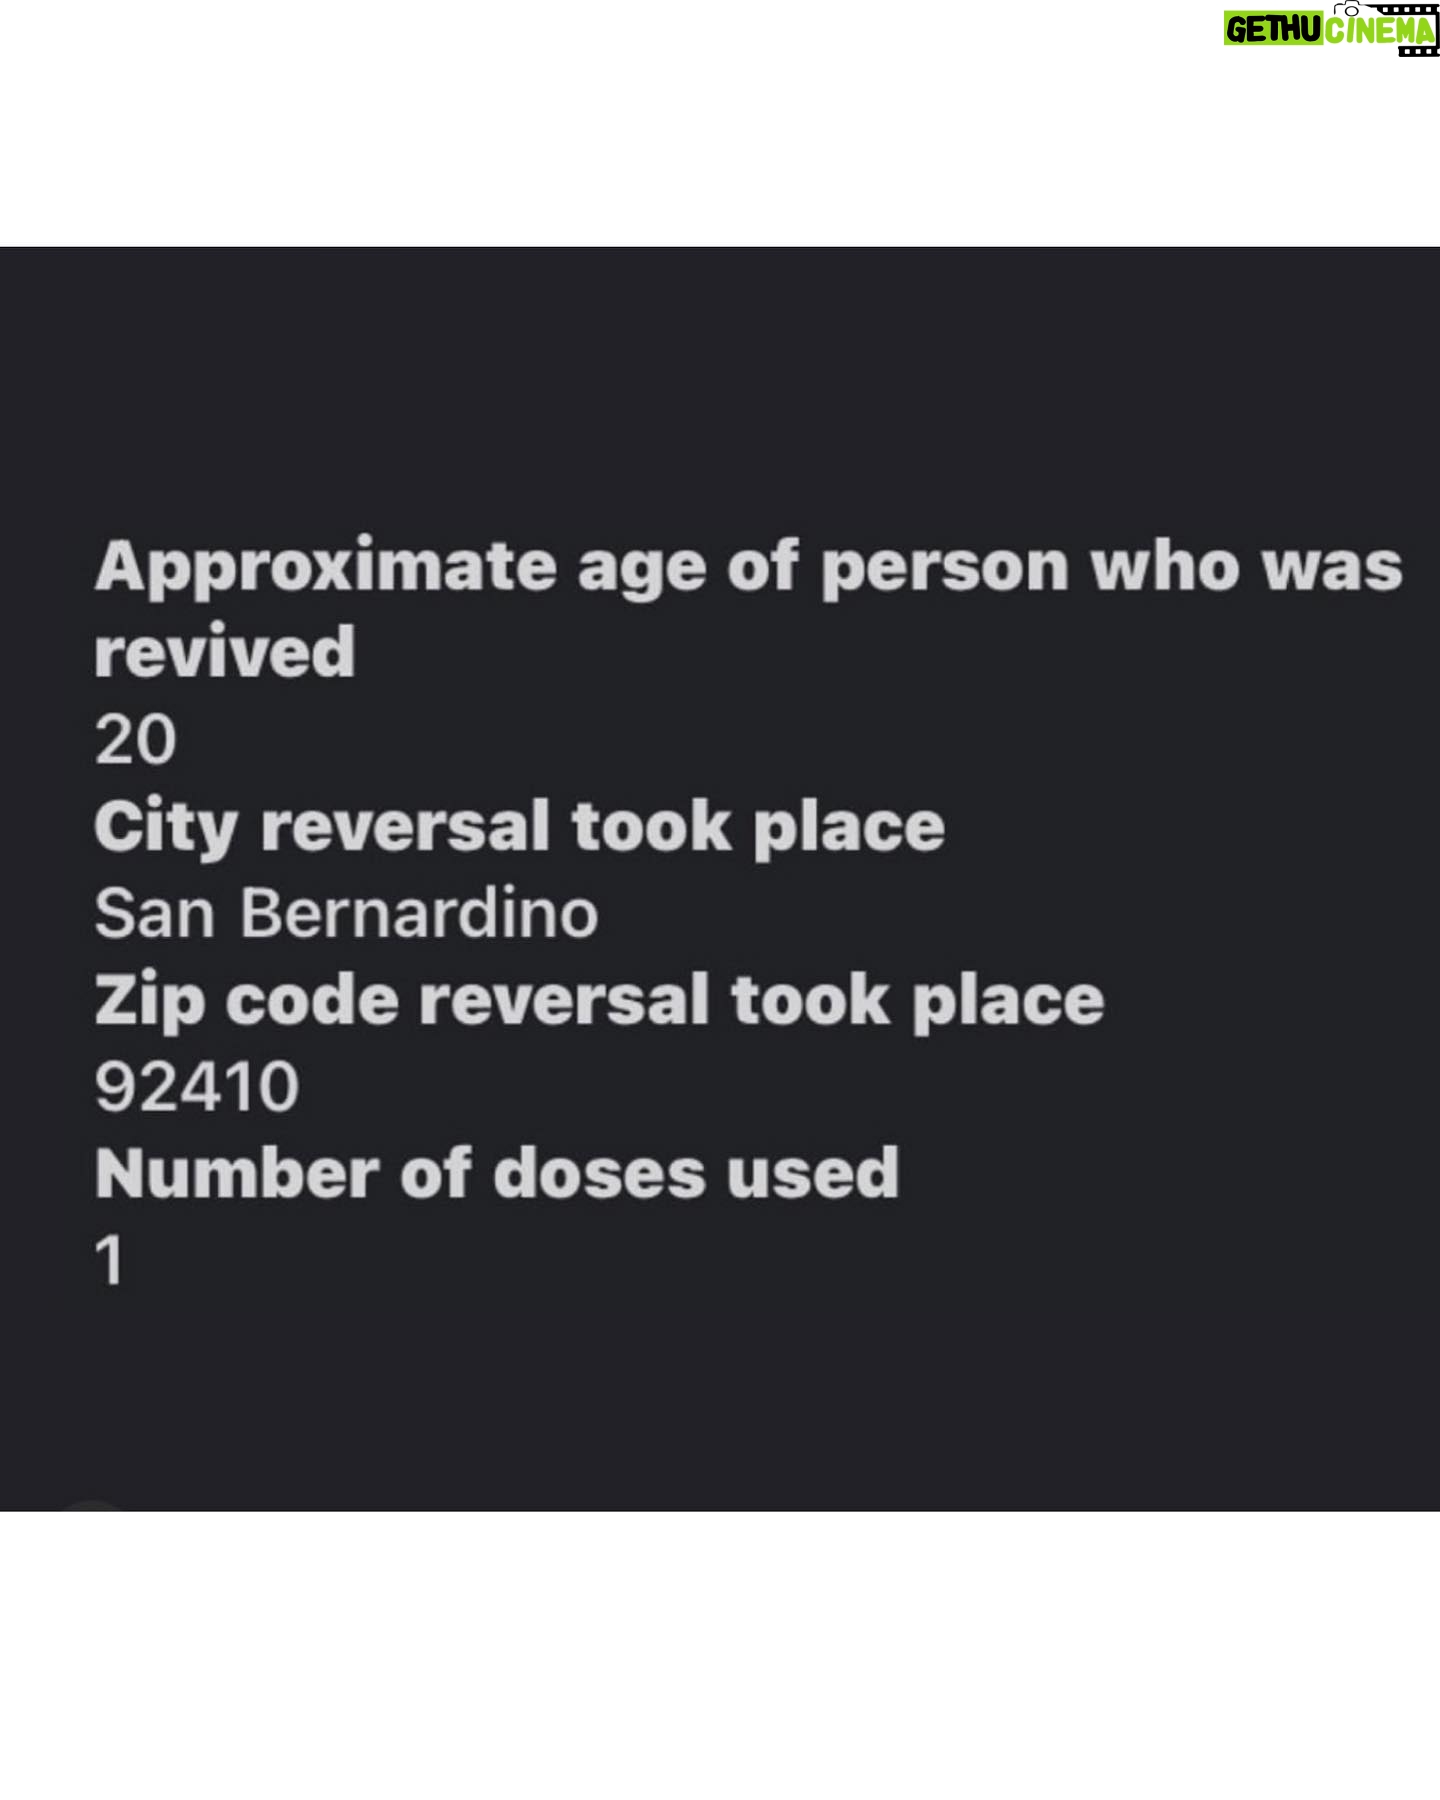The image size is (1440, 1800).
Task: Click the age value 20
Action: [136, 740]
